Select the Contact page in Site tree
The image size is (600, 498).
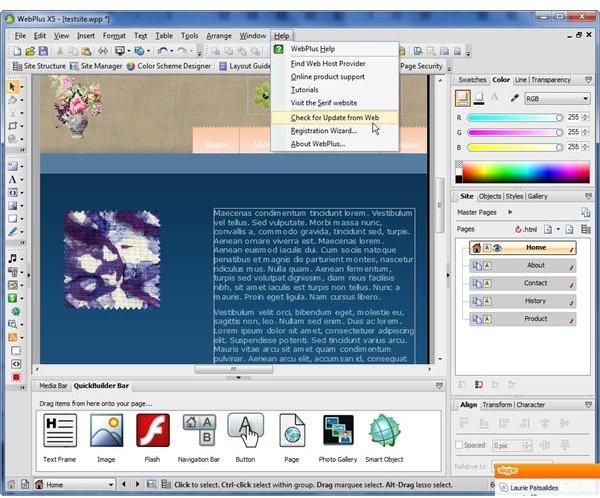[523, 283]
